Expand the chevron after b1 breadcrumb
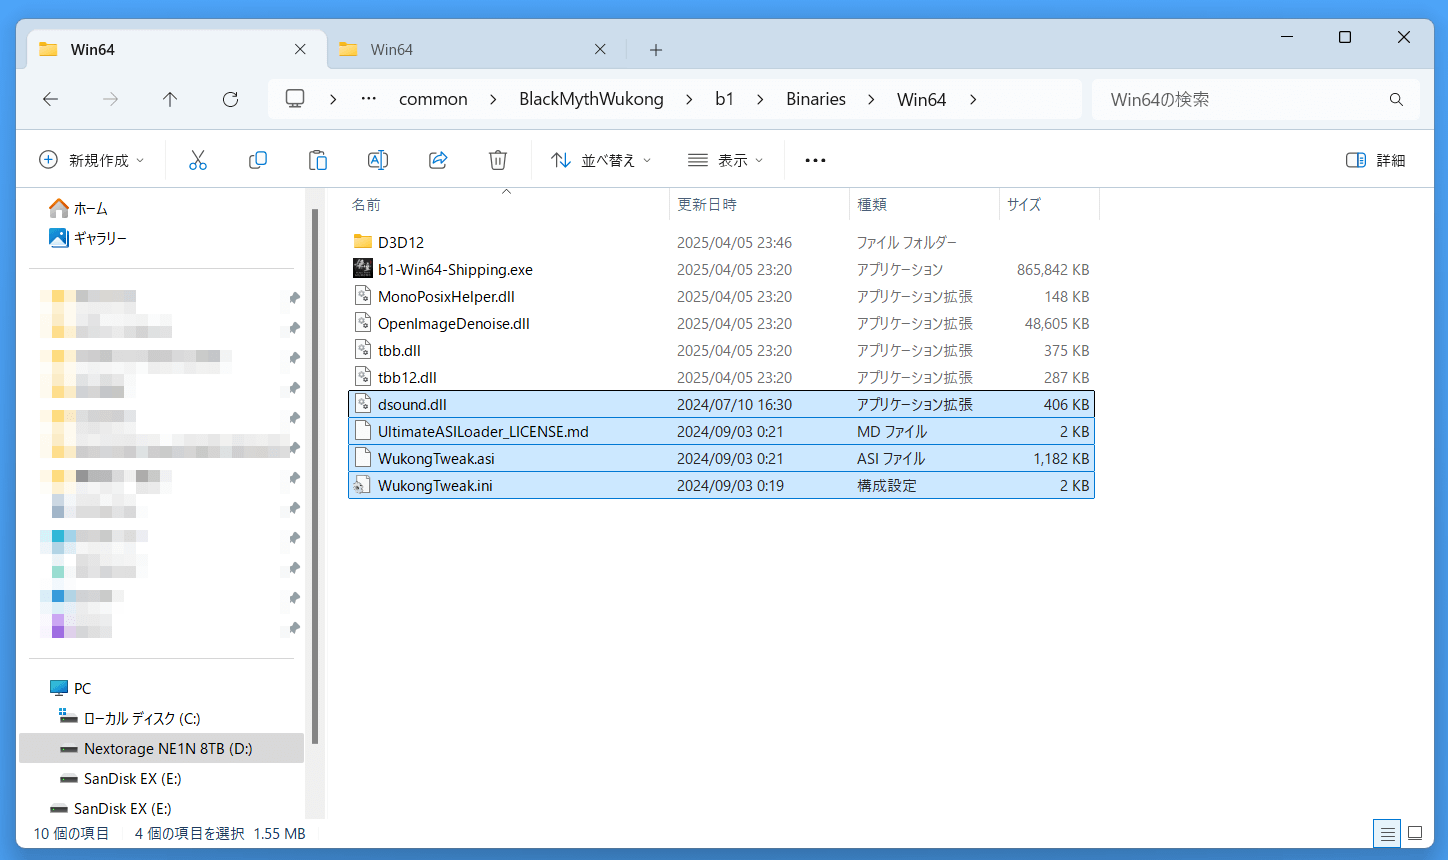 (760, 99)
